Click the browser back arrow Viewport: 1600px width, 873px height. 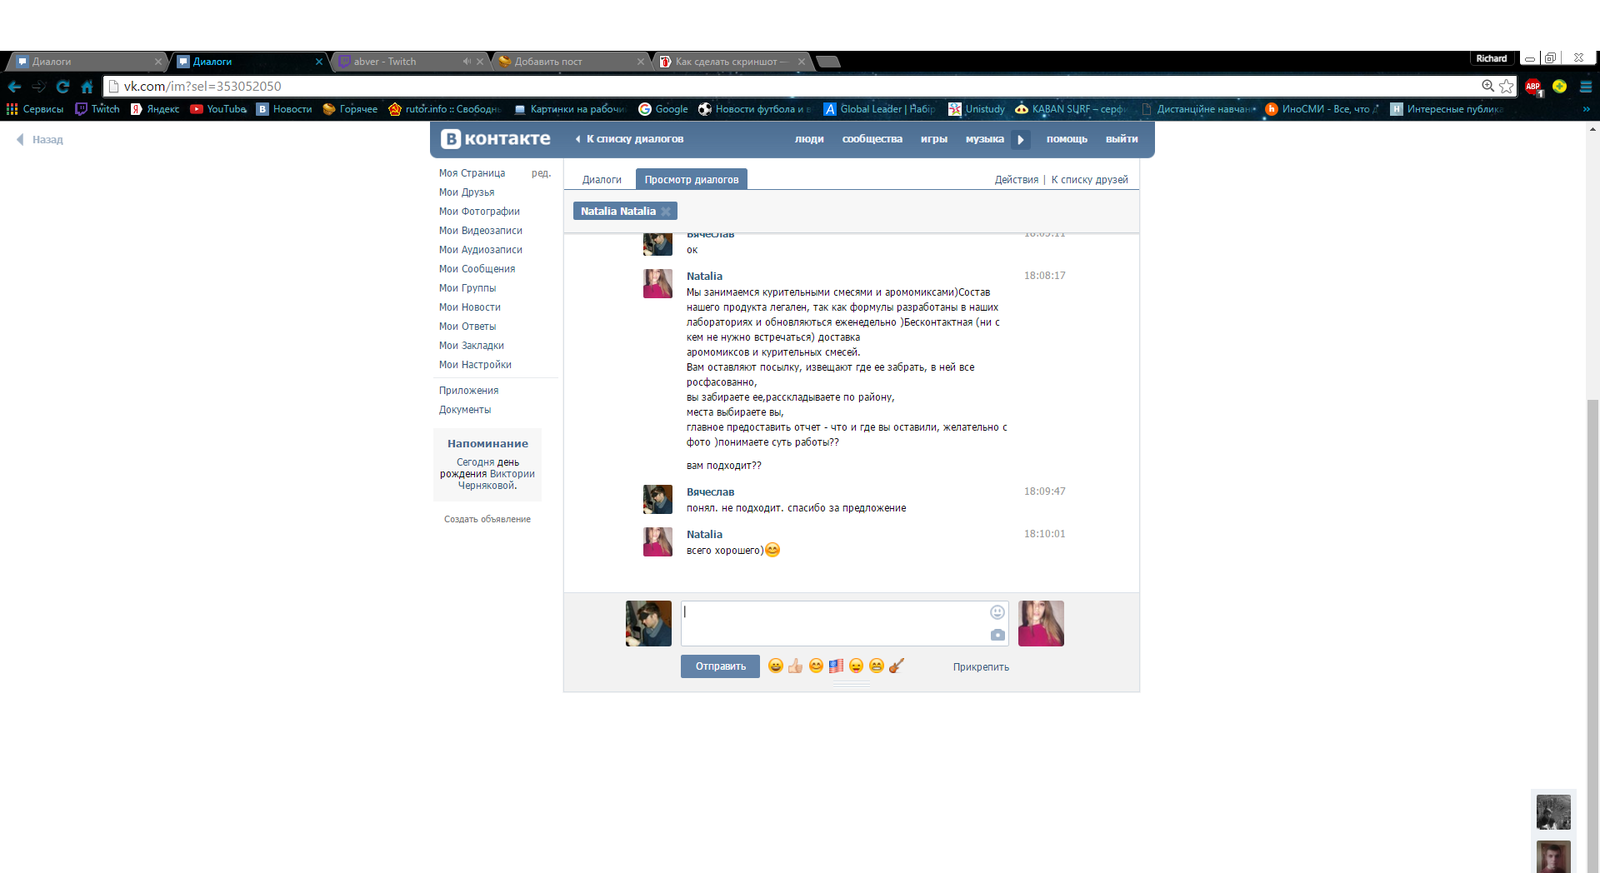[x=14, y=87]
